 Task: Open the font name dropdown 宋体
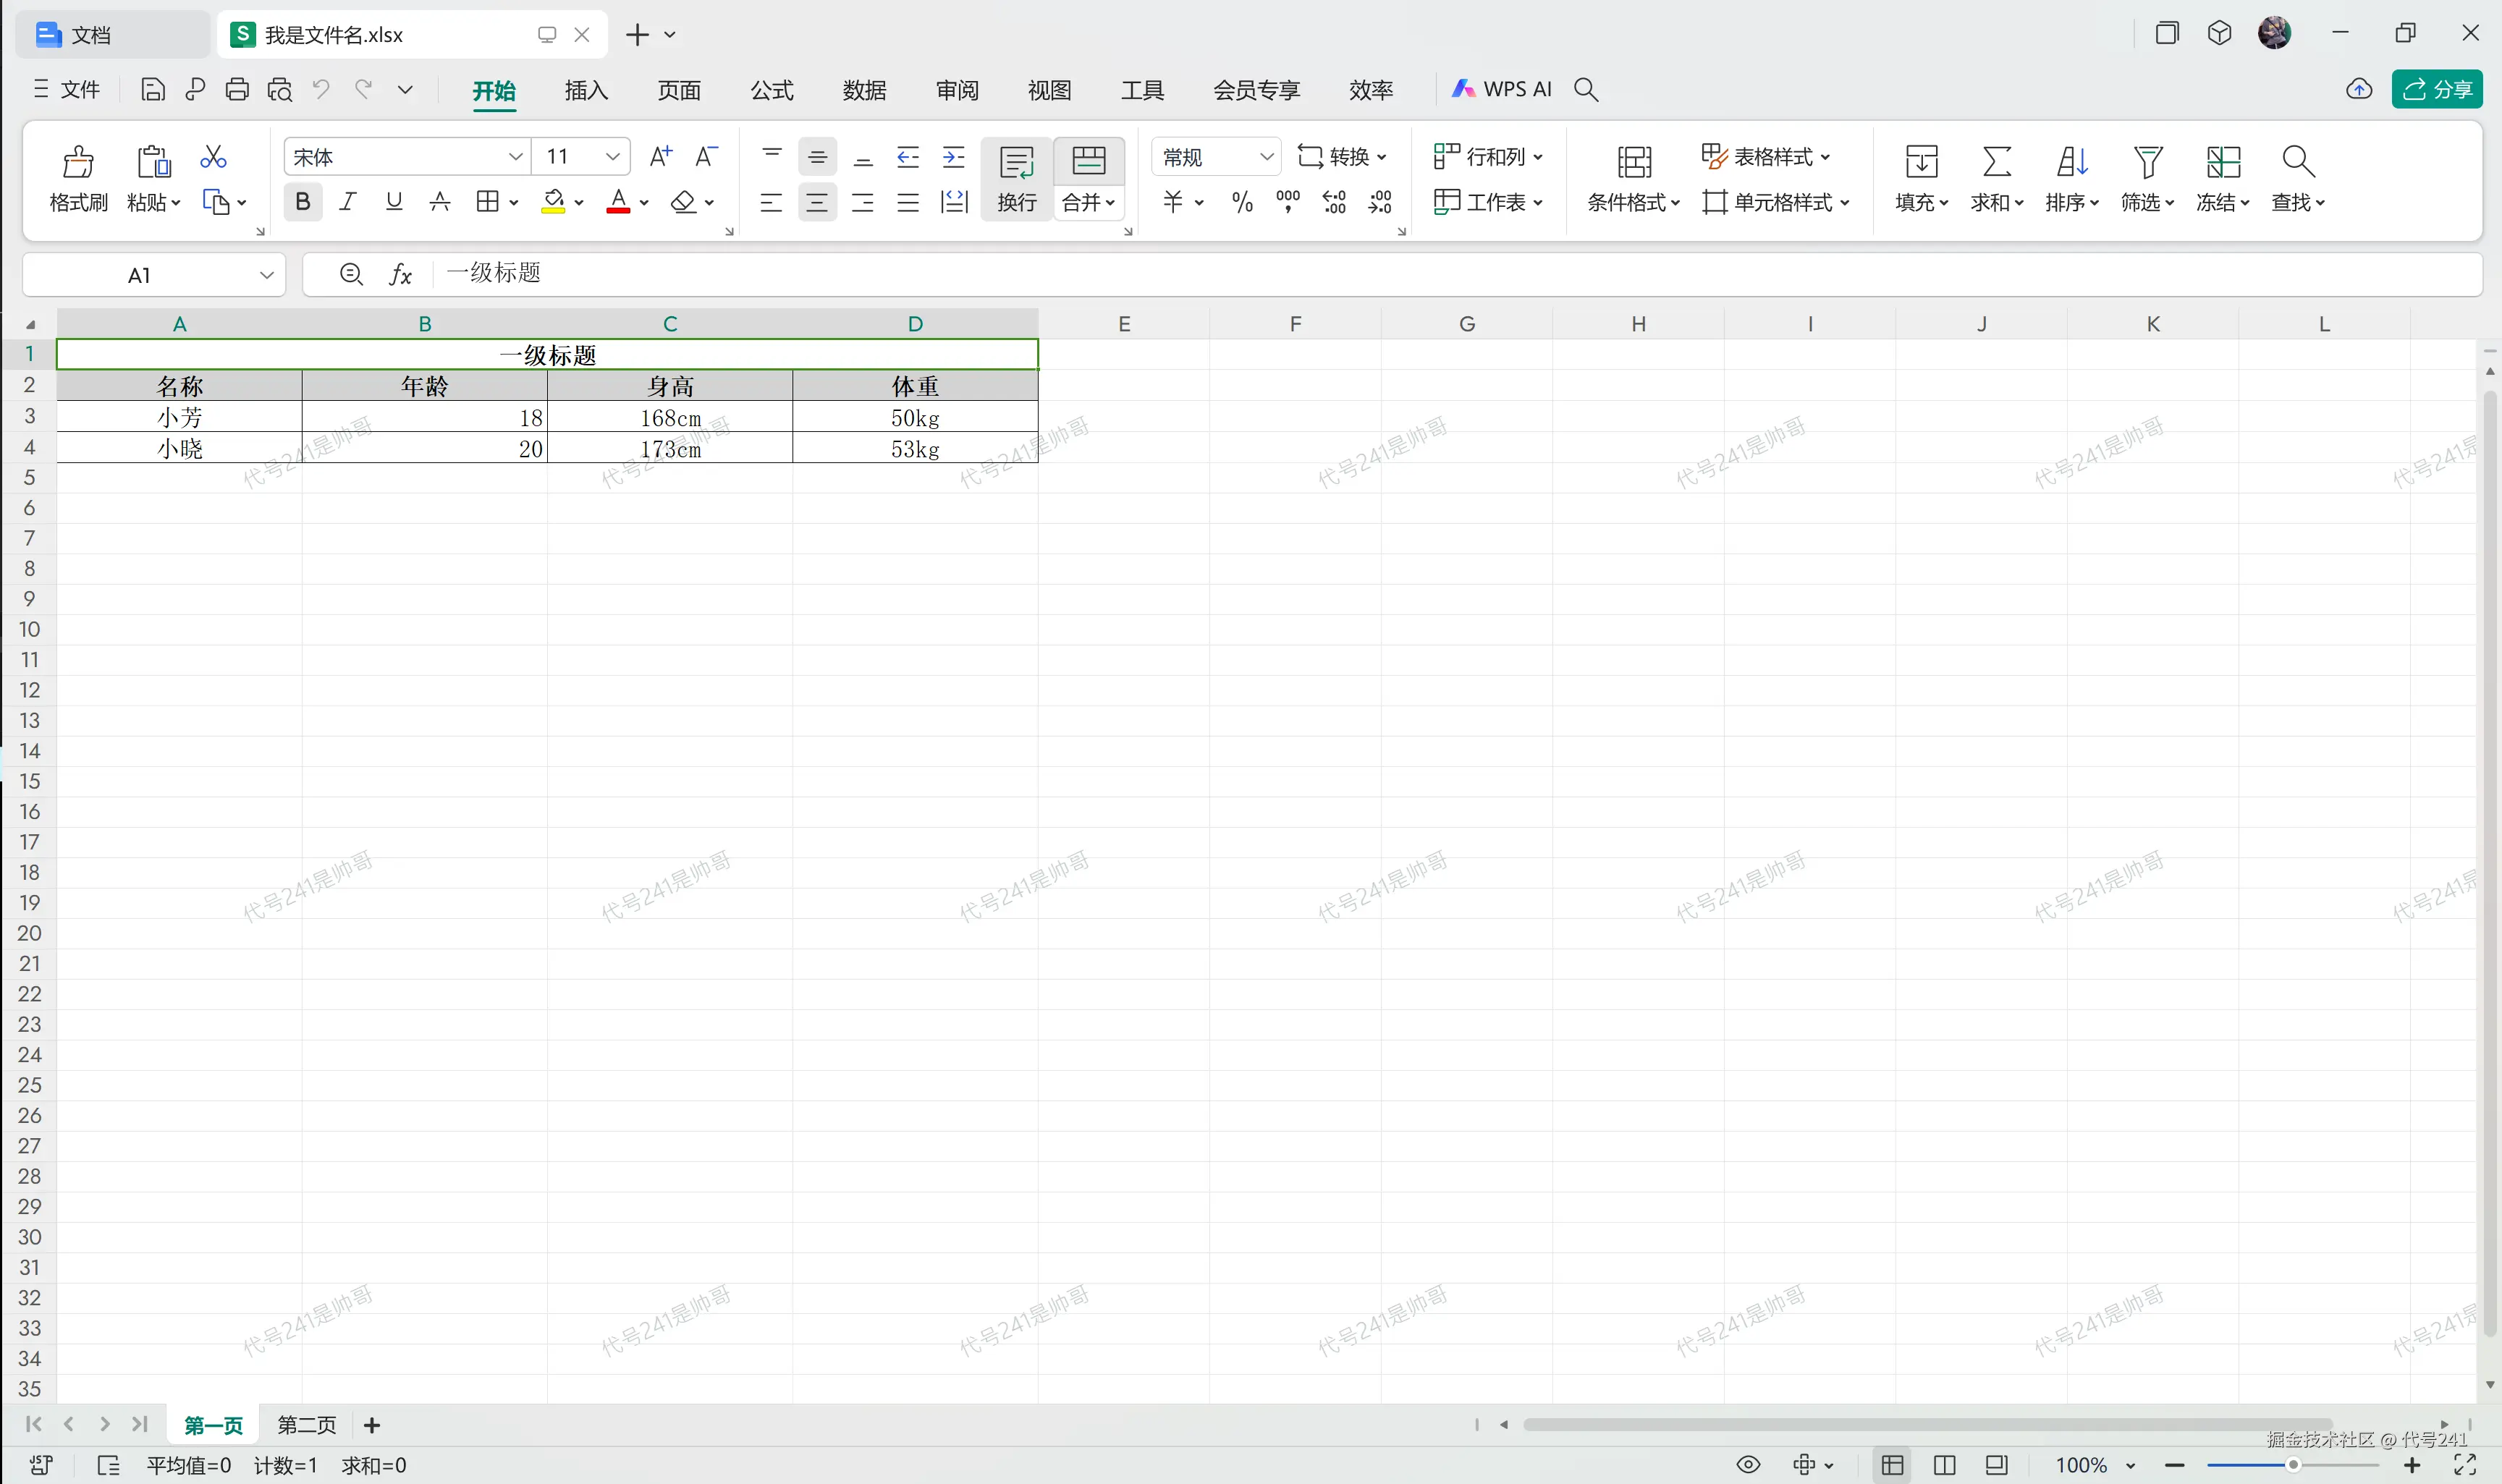click(515, 157)
